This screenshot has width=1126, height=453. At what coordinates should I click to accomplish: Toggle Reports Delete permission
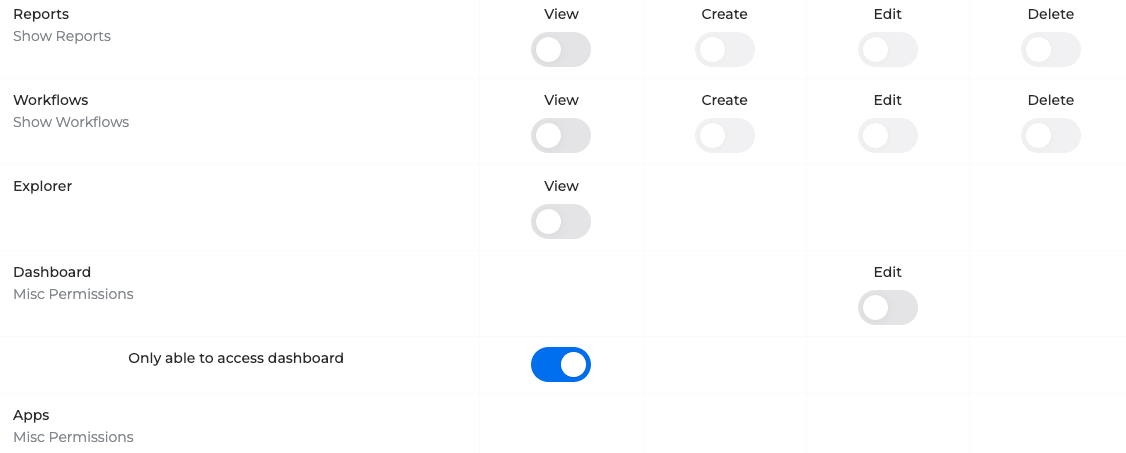[1051, 50]
